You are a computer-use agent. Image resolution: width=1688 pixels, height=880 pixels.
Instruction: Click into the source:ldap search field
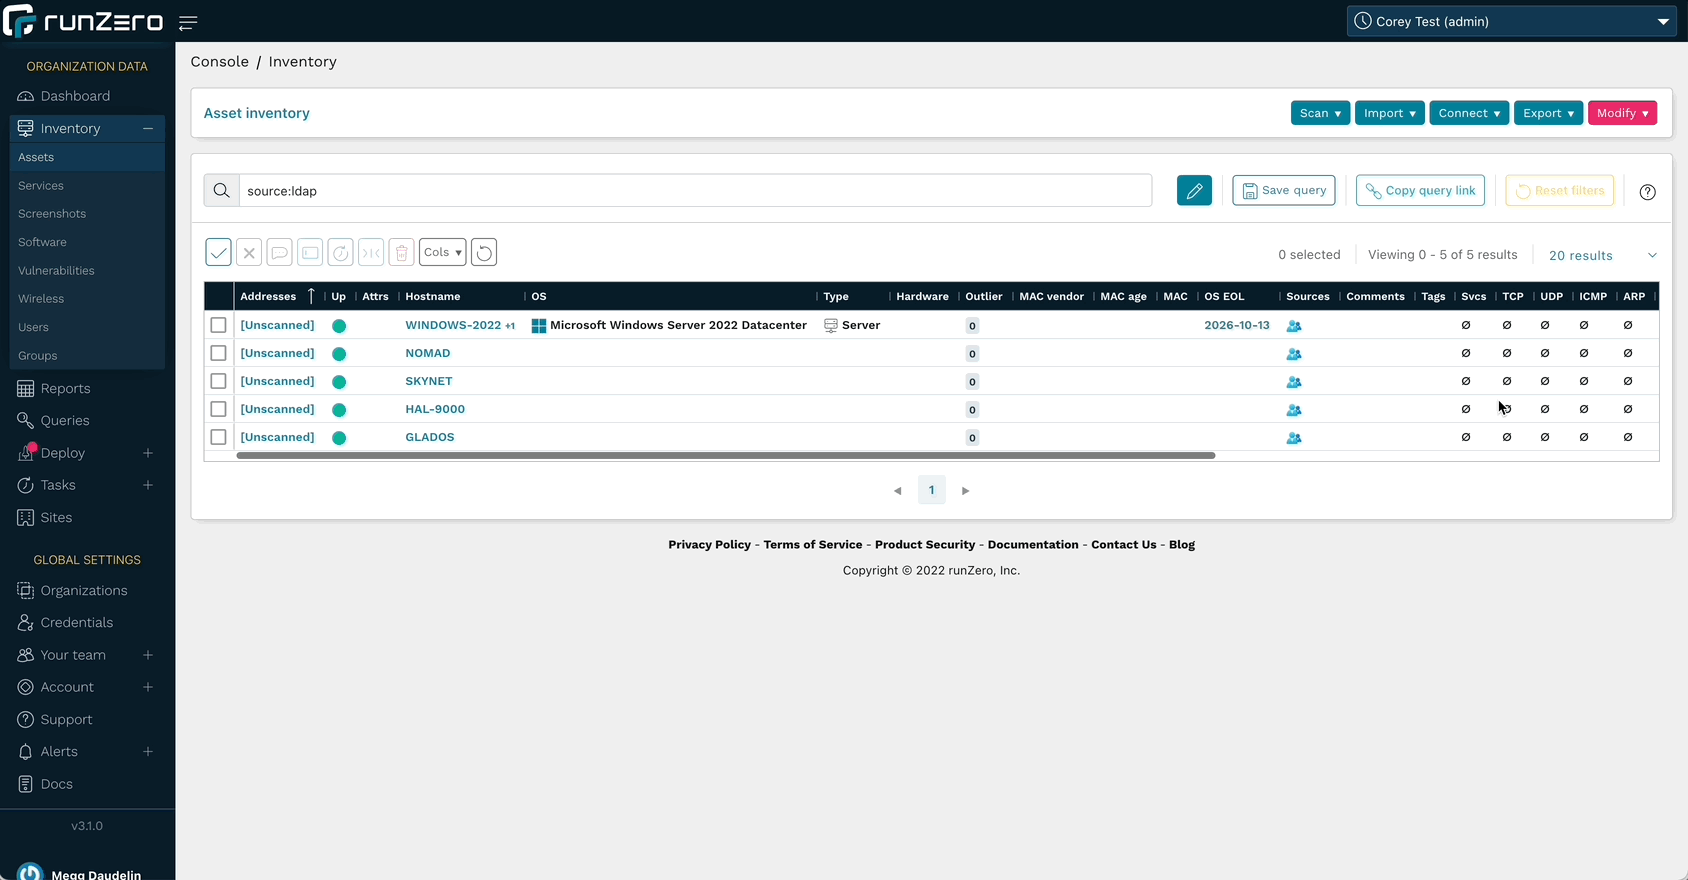click(x=694, y=191)
